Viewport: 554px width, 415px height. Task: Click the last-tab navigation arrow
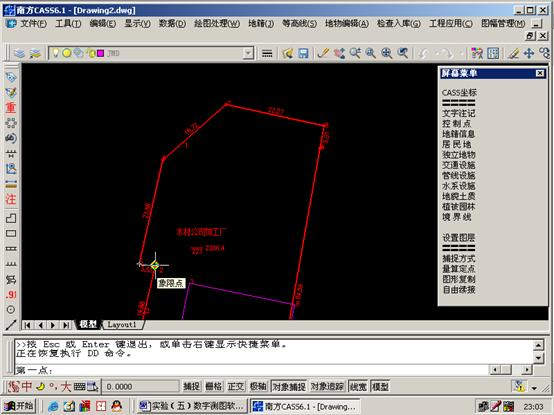coord(66,325)
